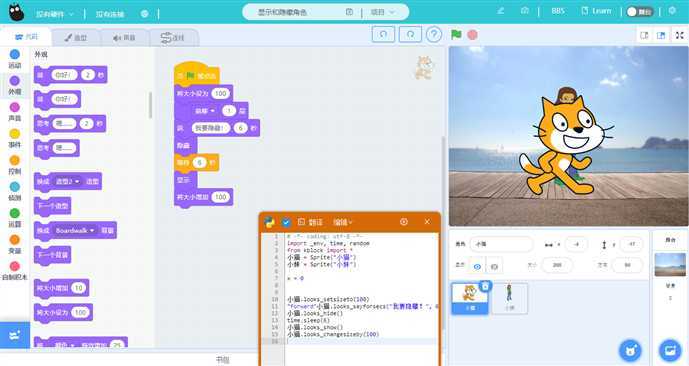Select the magenta Sound category

coord(15,112)
